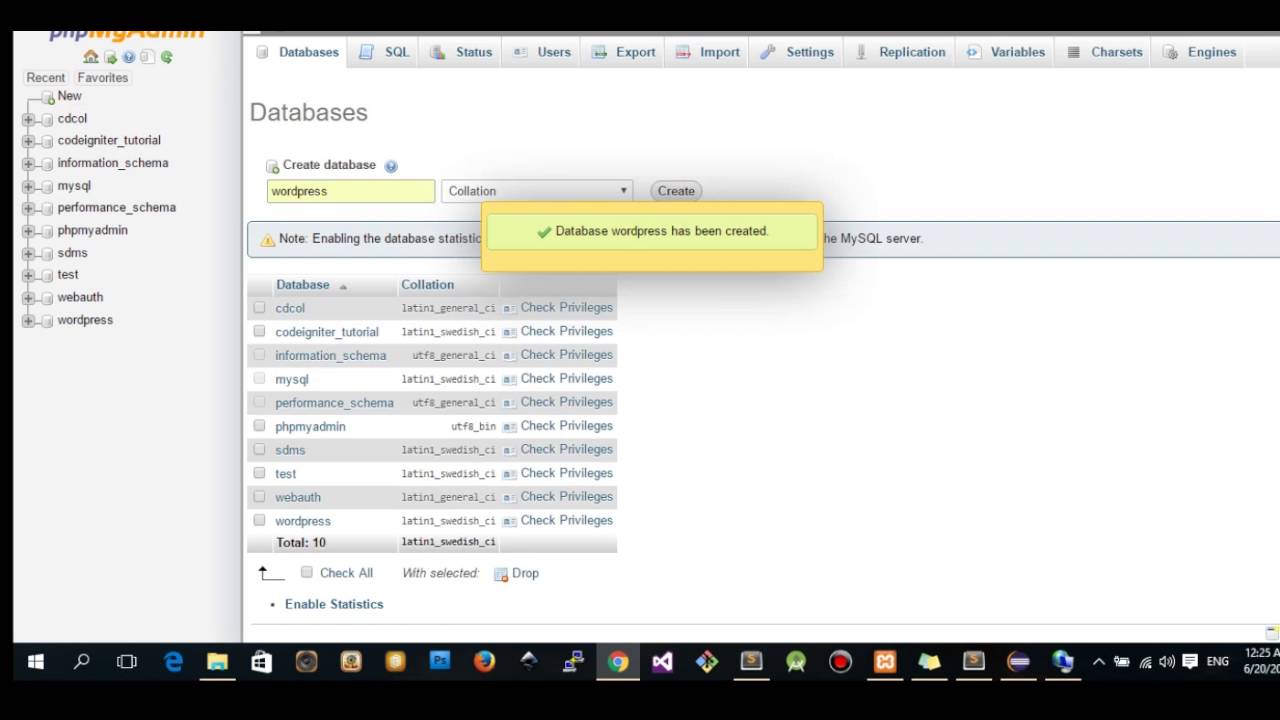
Task: Click the Collation column header
Action: pos(427,285)
